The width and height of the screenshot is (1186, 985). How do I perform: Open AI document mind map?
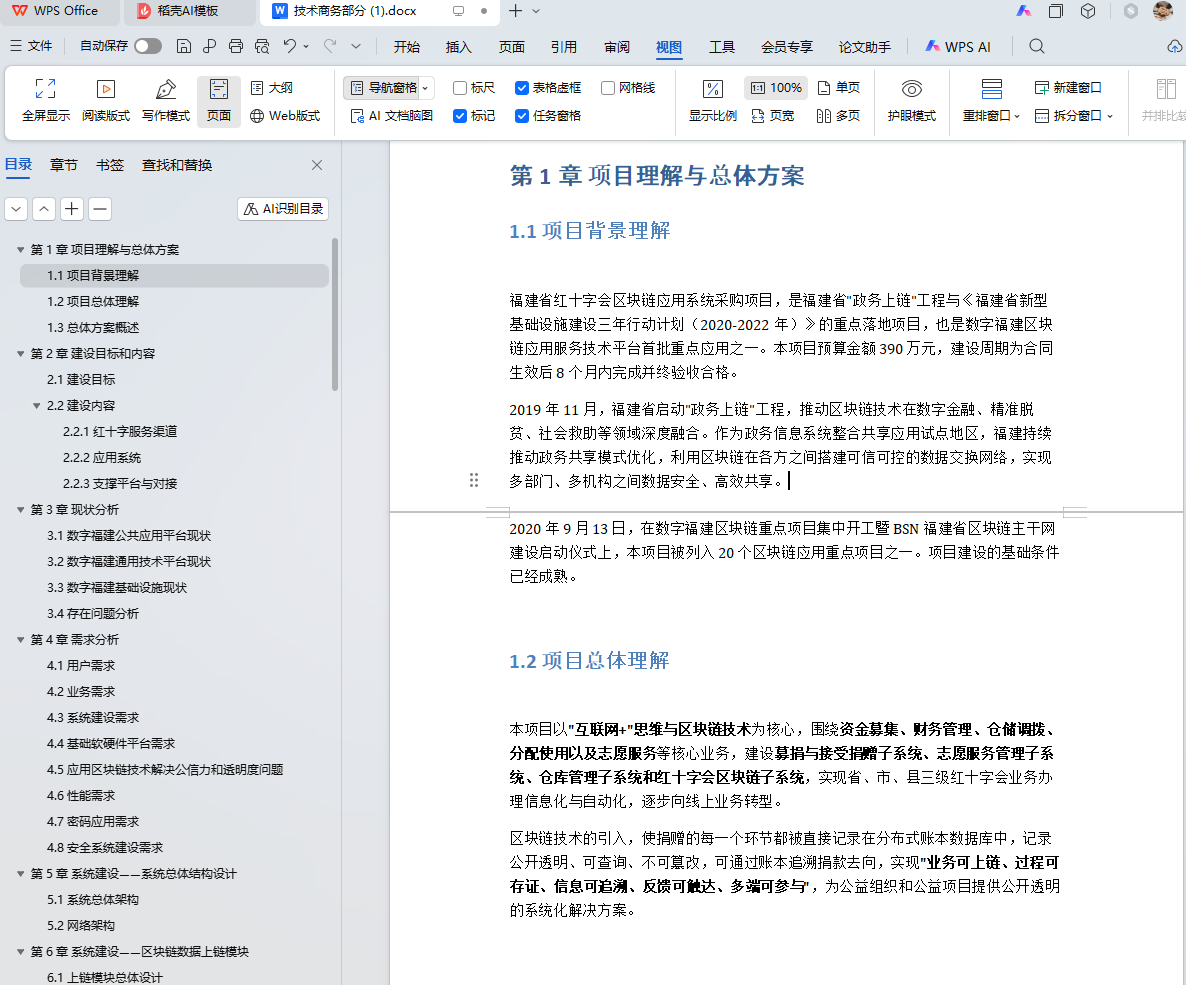point(392,116)
